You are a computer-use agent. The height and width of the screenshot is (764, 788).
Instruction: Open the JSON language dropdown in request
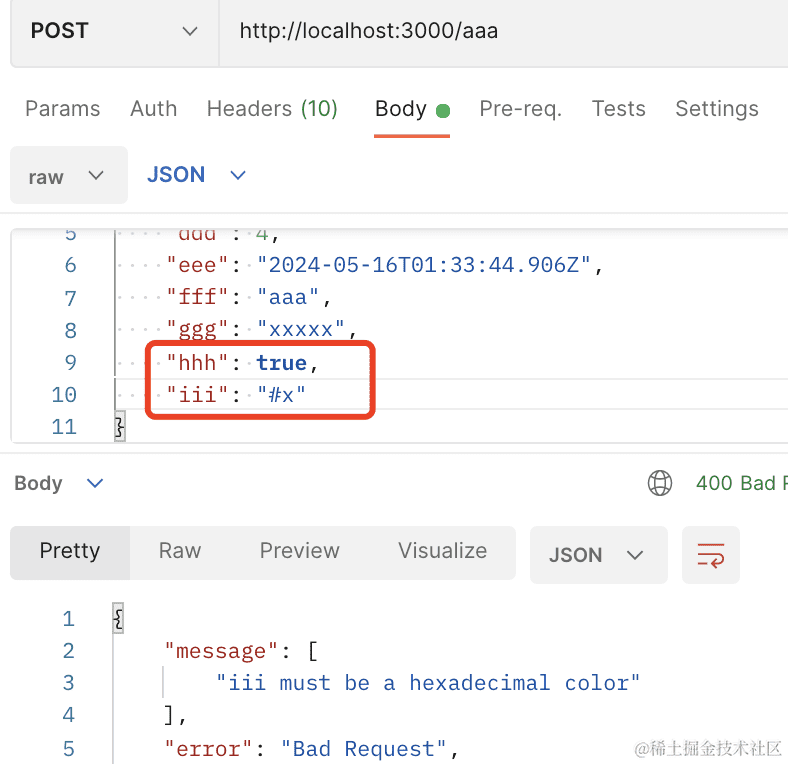pos(196,175)
